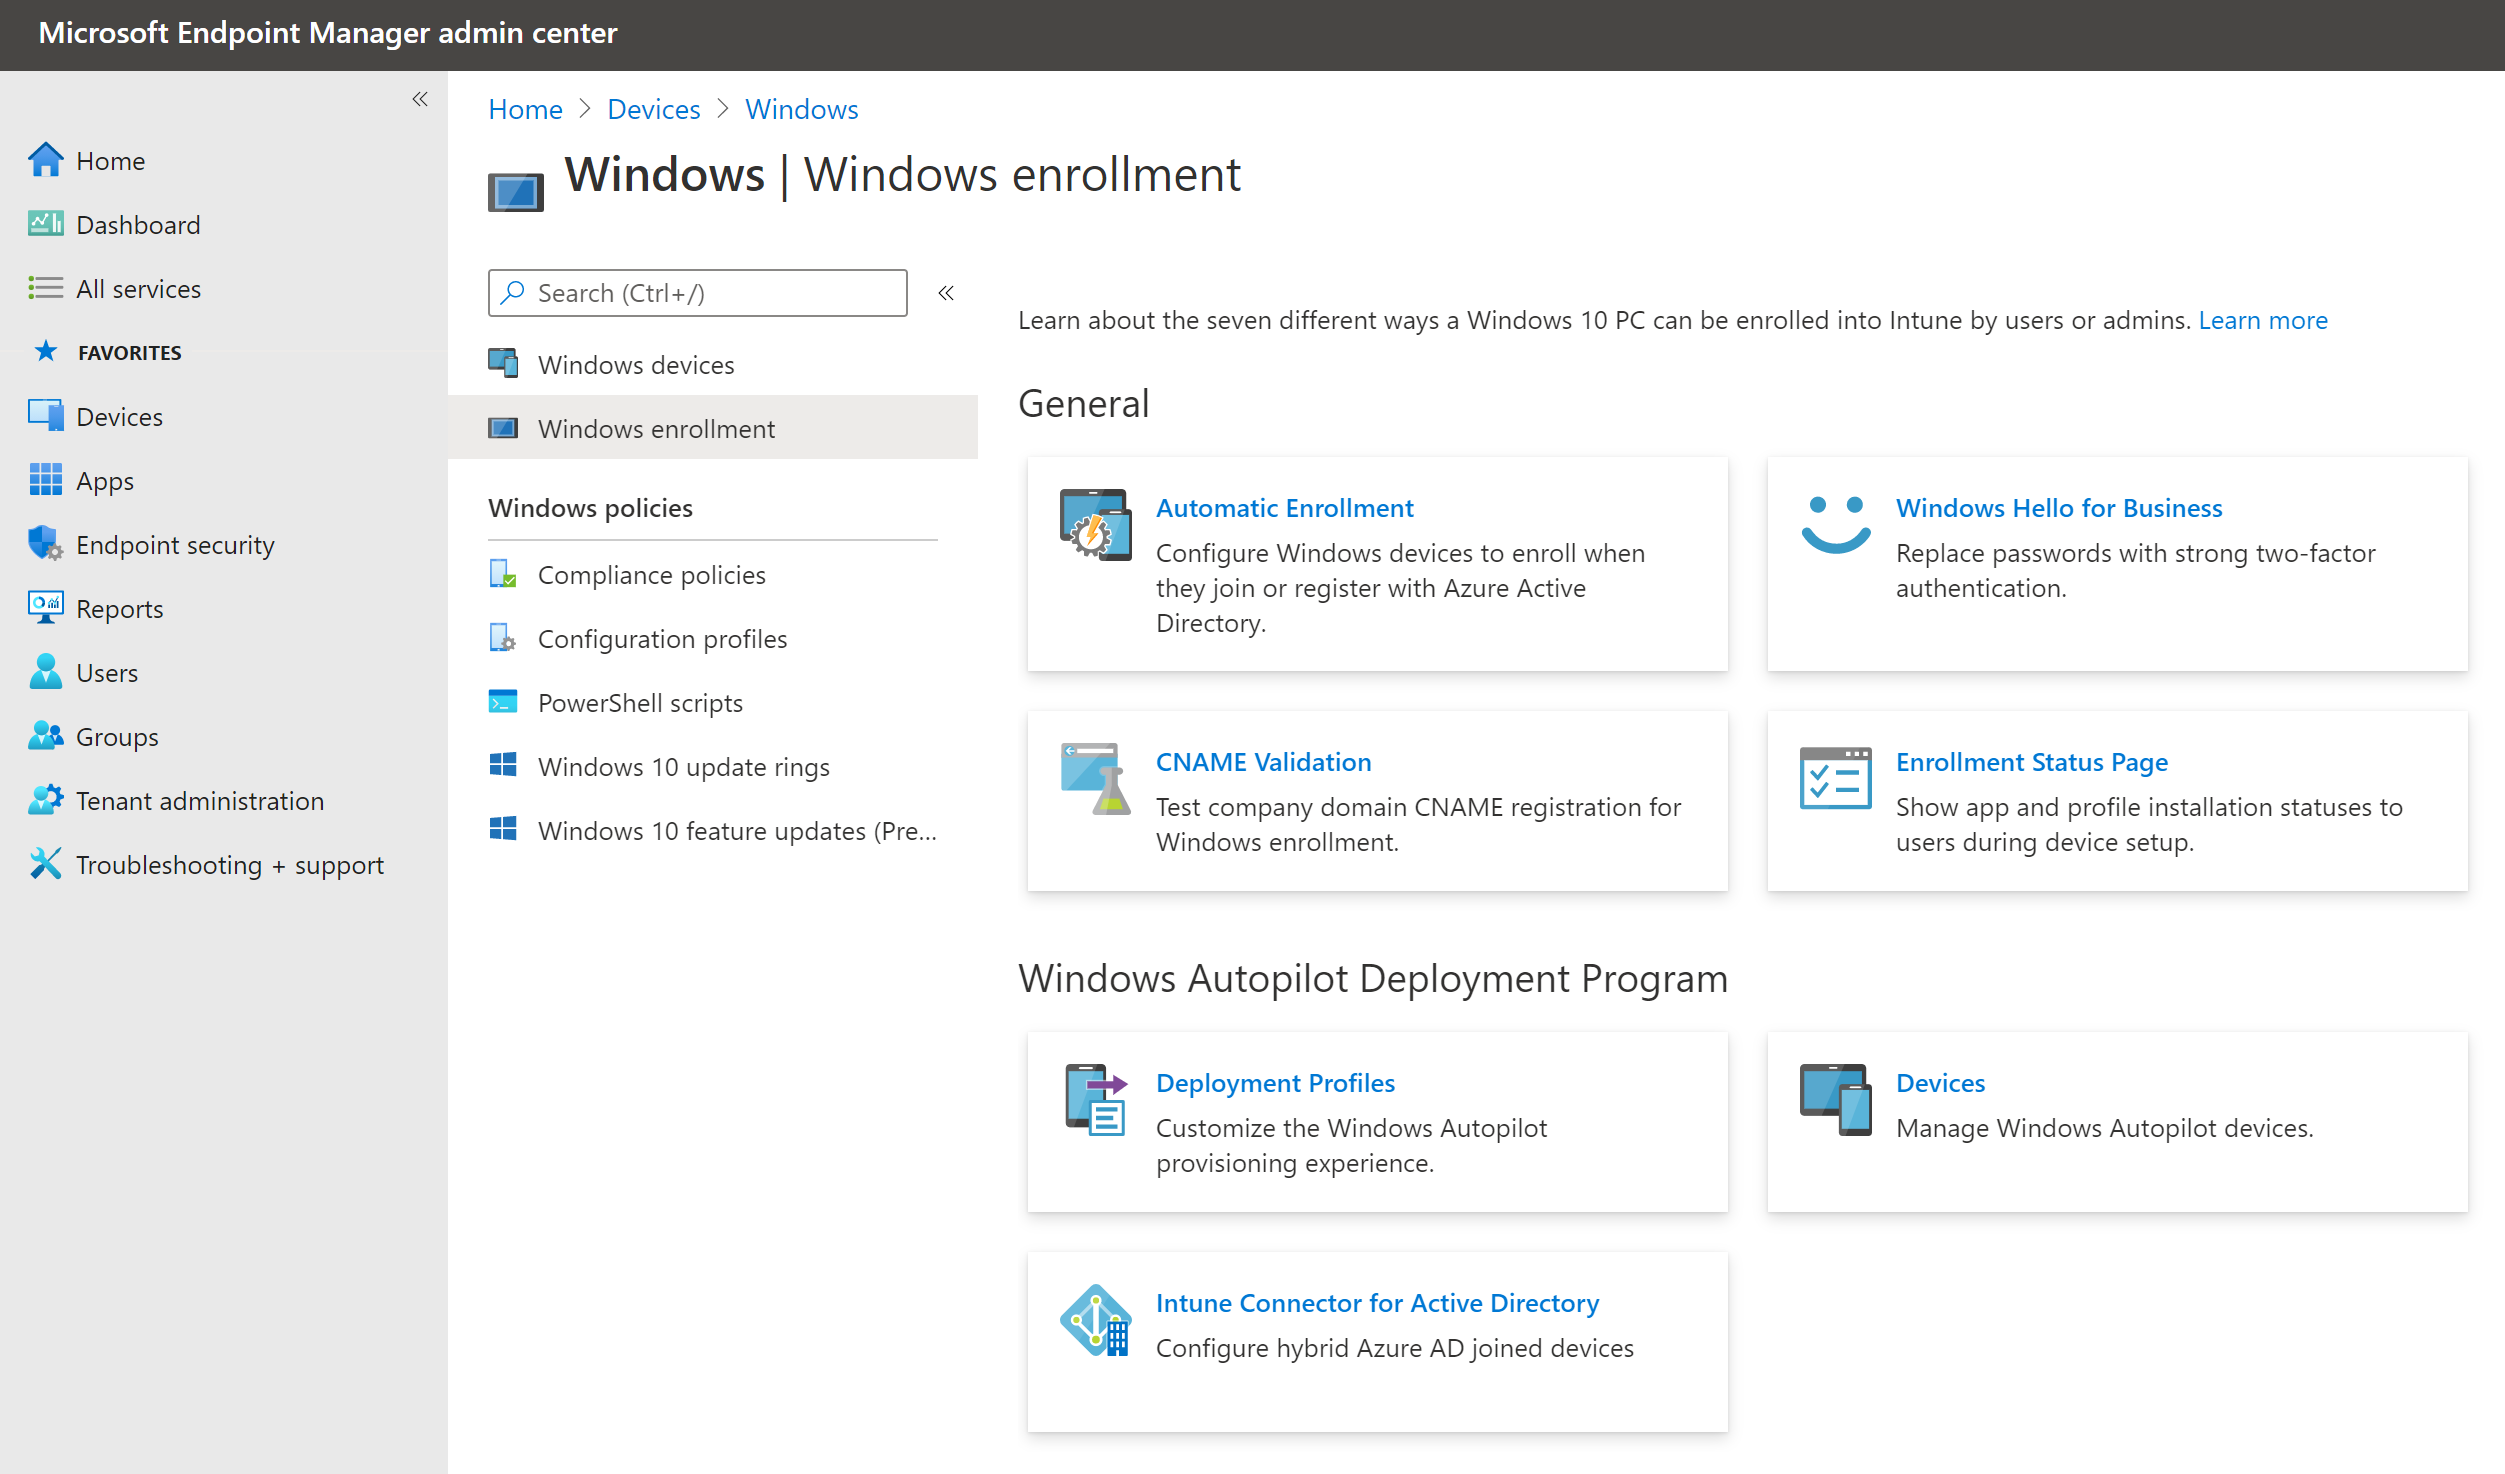Click the Windows enrollment menu item icon
This screenshot has width=2505, height=1474.
point(503,428)
